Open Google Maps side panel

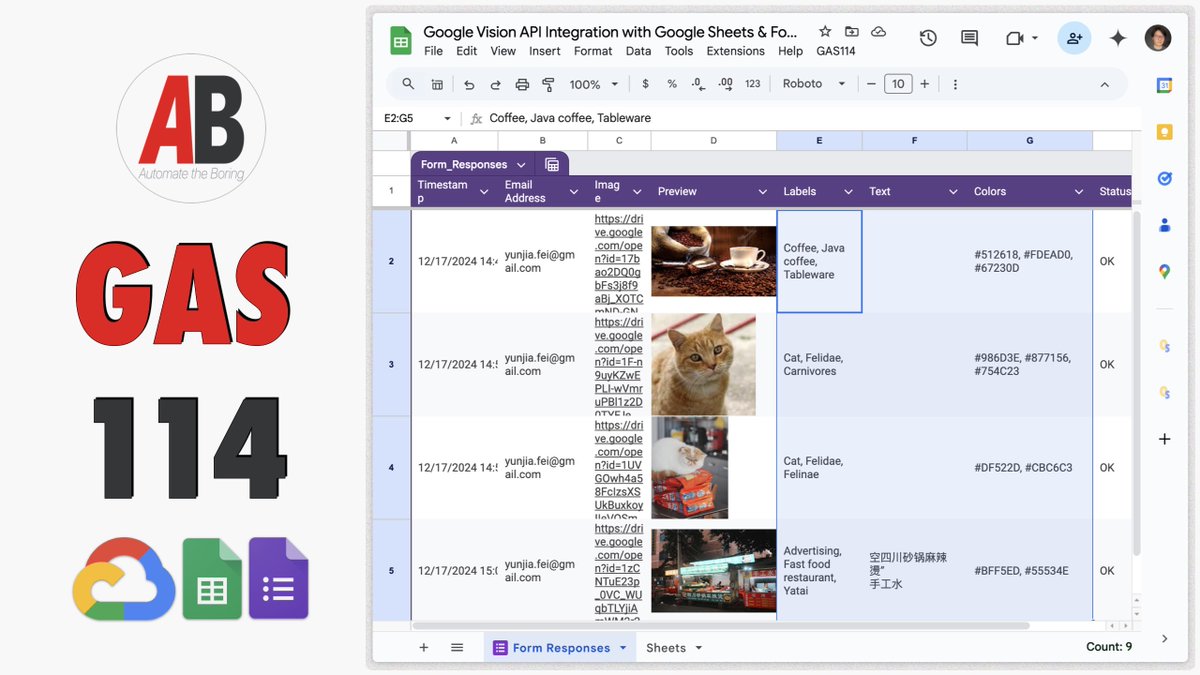[1164, 271]
